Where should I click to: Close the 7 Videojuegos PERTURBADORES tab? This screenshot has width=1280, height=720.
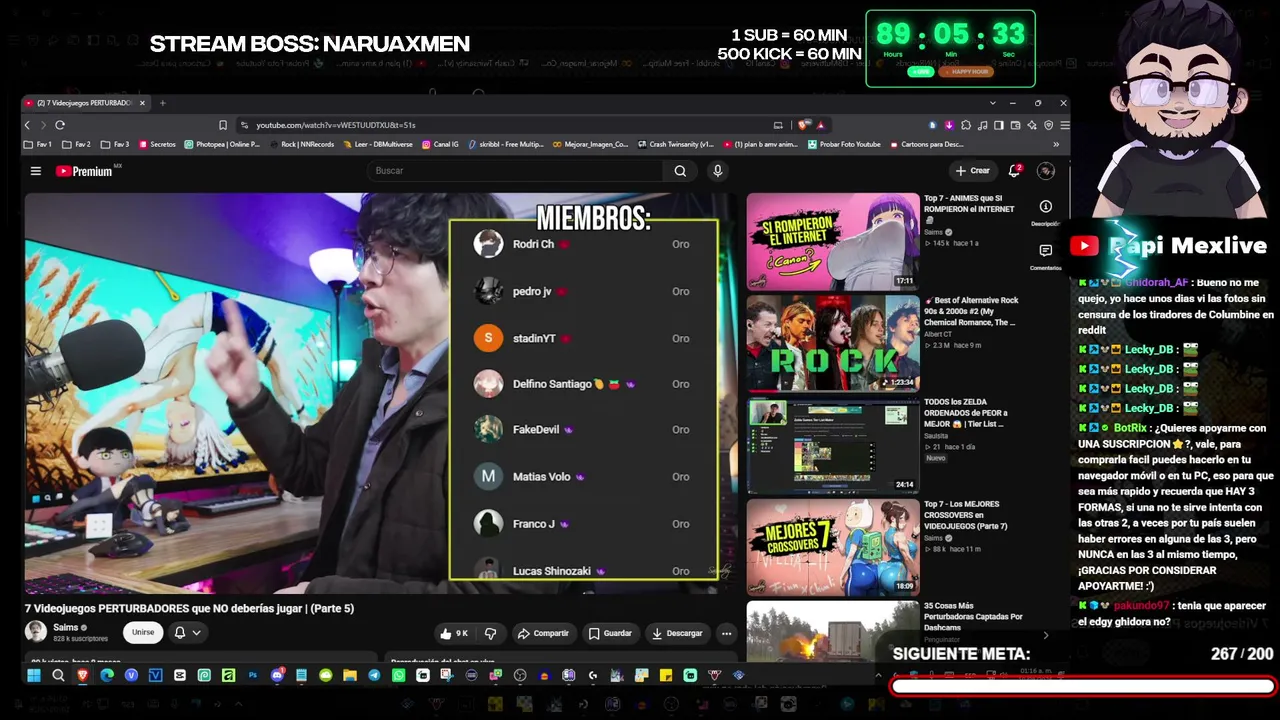coord(142,103)
